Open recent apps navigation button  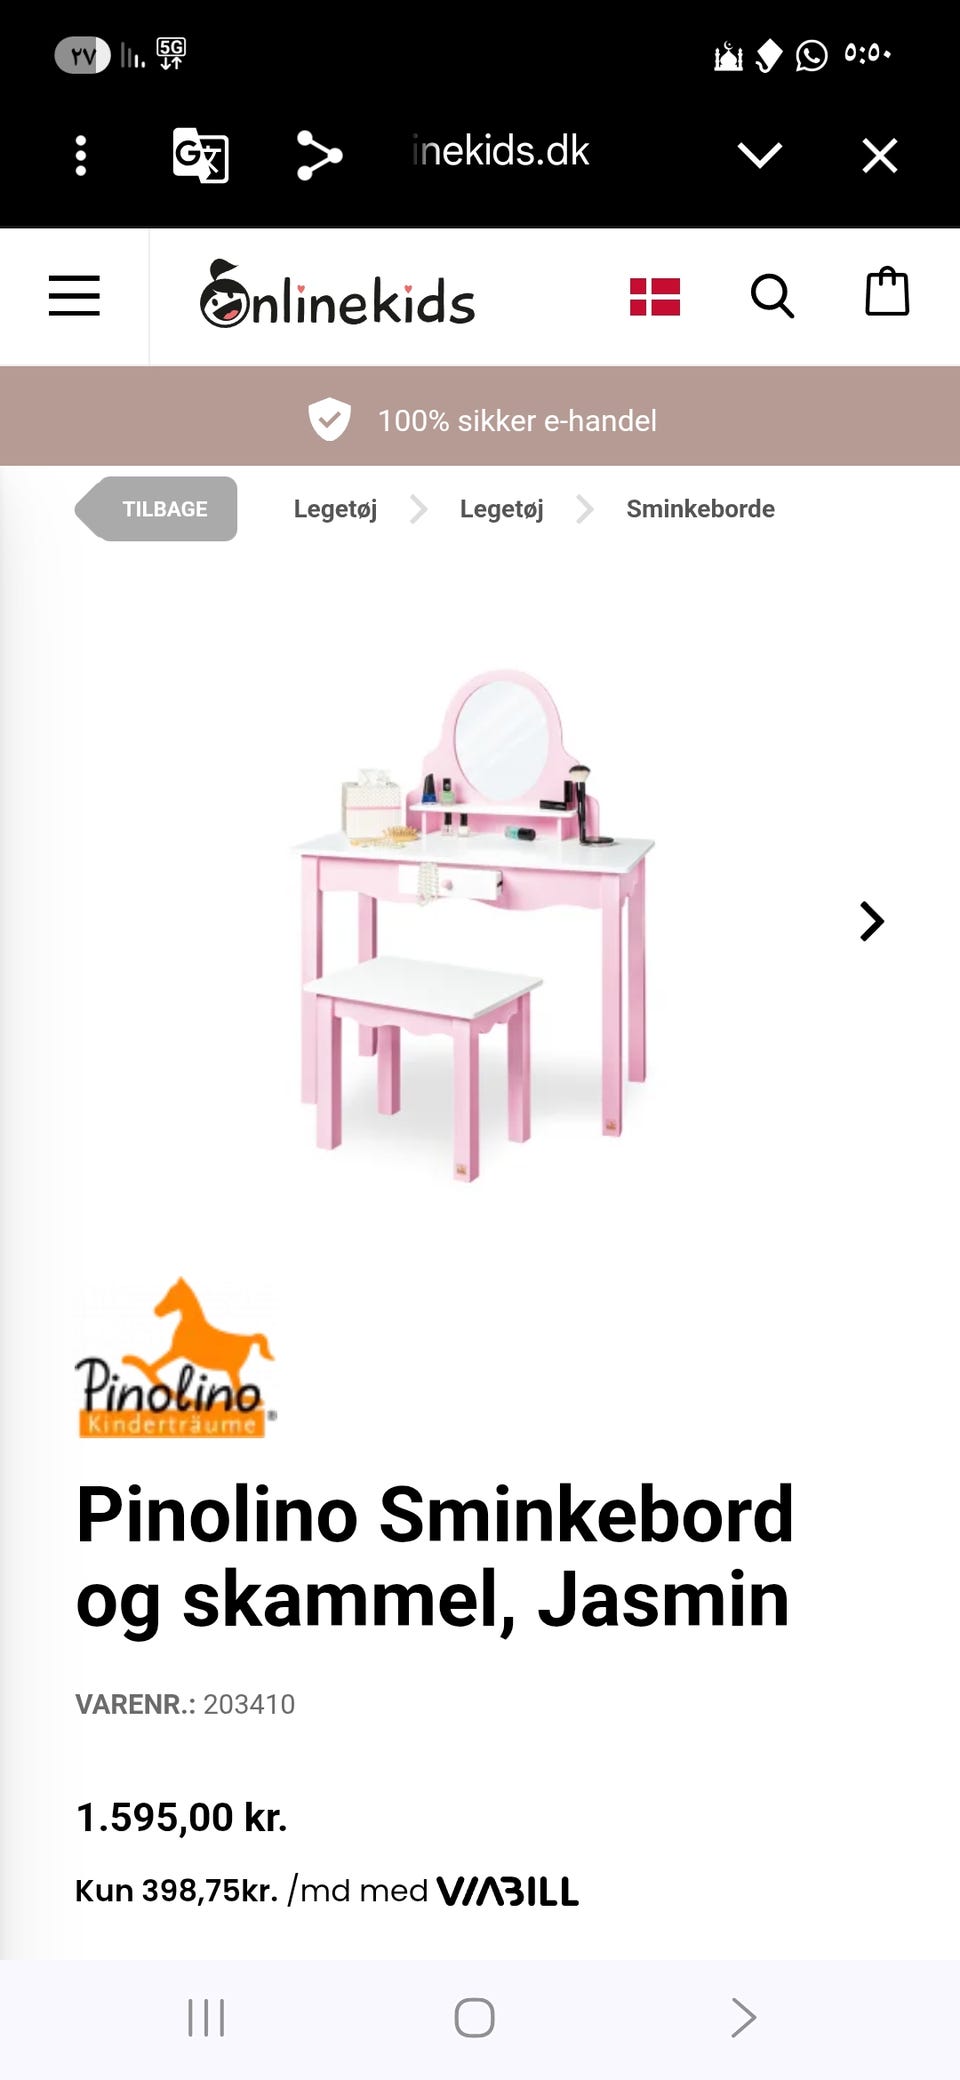pyautogui.click(x=206, y=2017)
